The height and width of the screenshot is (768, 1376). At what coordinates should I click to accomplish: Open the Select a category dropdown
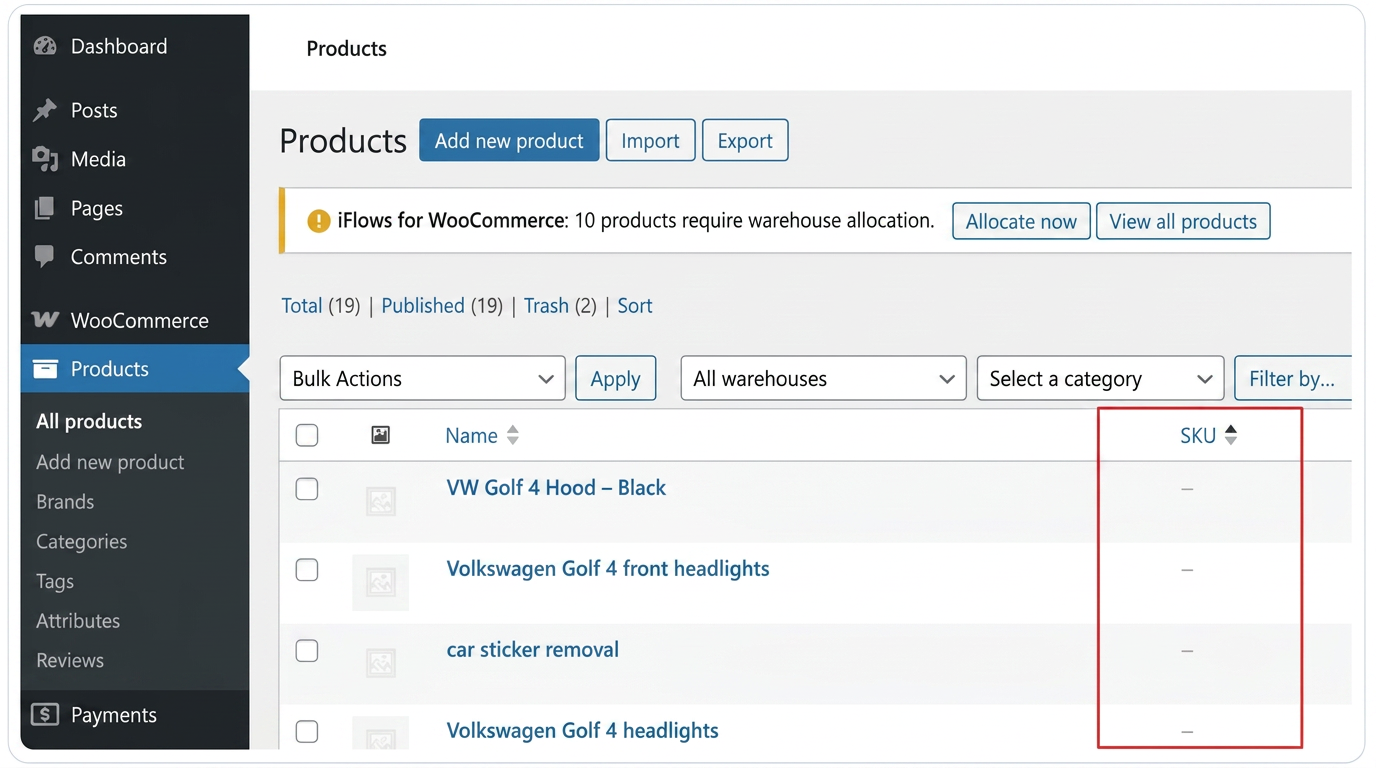tap(1100, 379)
